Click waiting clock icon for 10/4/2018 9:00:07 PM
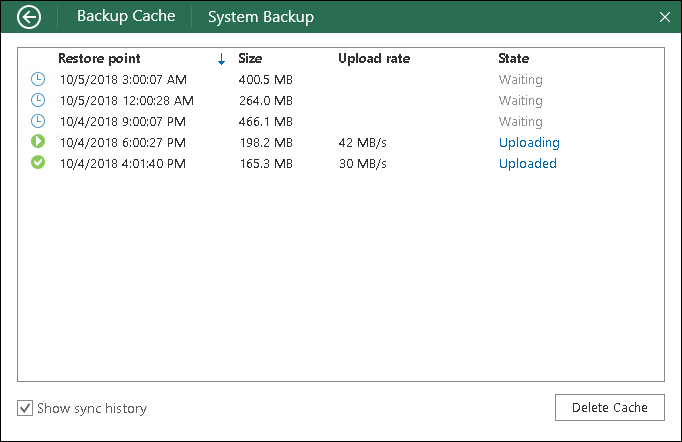 (x=38, y=121)
